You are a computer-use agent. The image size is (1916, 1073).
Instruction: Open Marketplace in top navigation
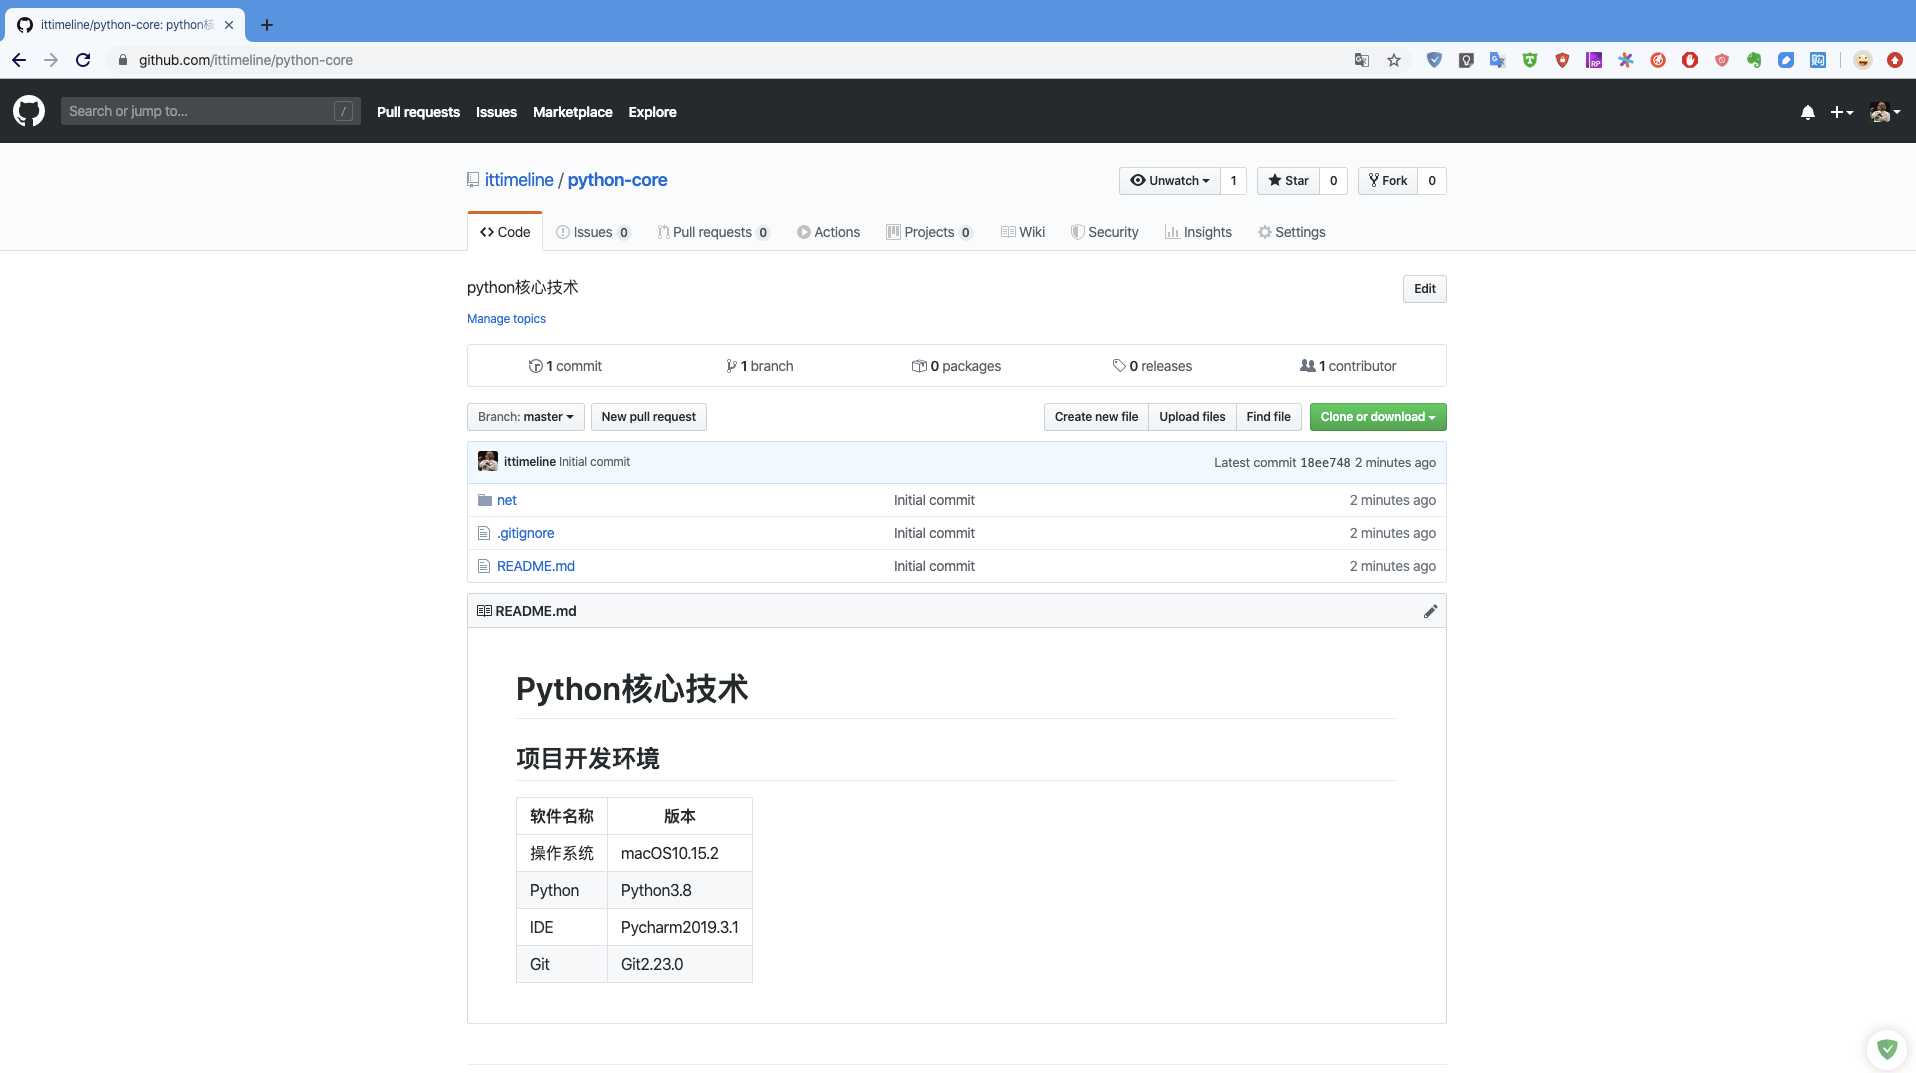(x=572, y=112)
